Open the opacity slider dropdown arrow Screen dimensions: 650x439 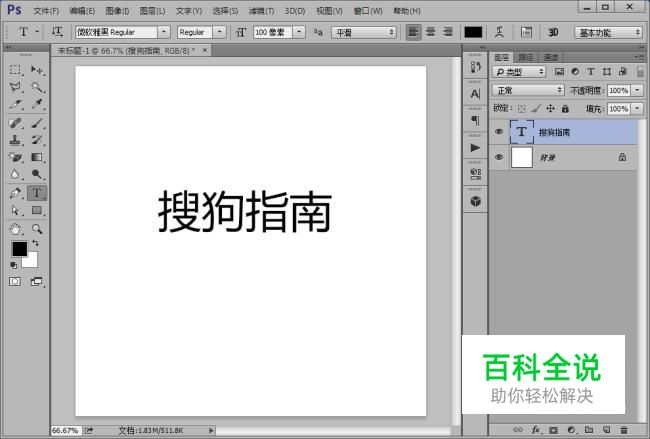pyautogui.click(x=638, y=90)
